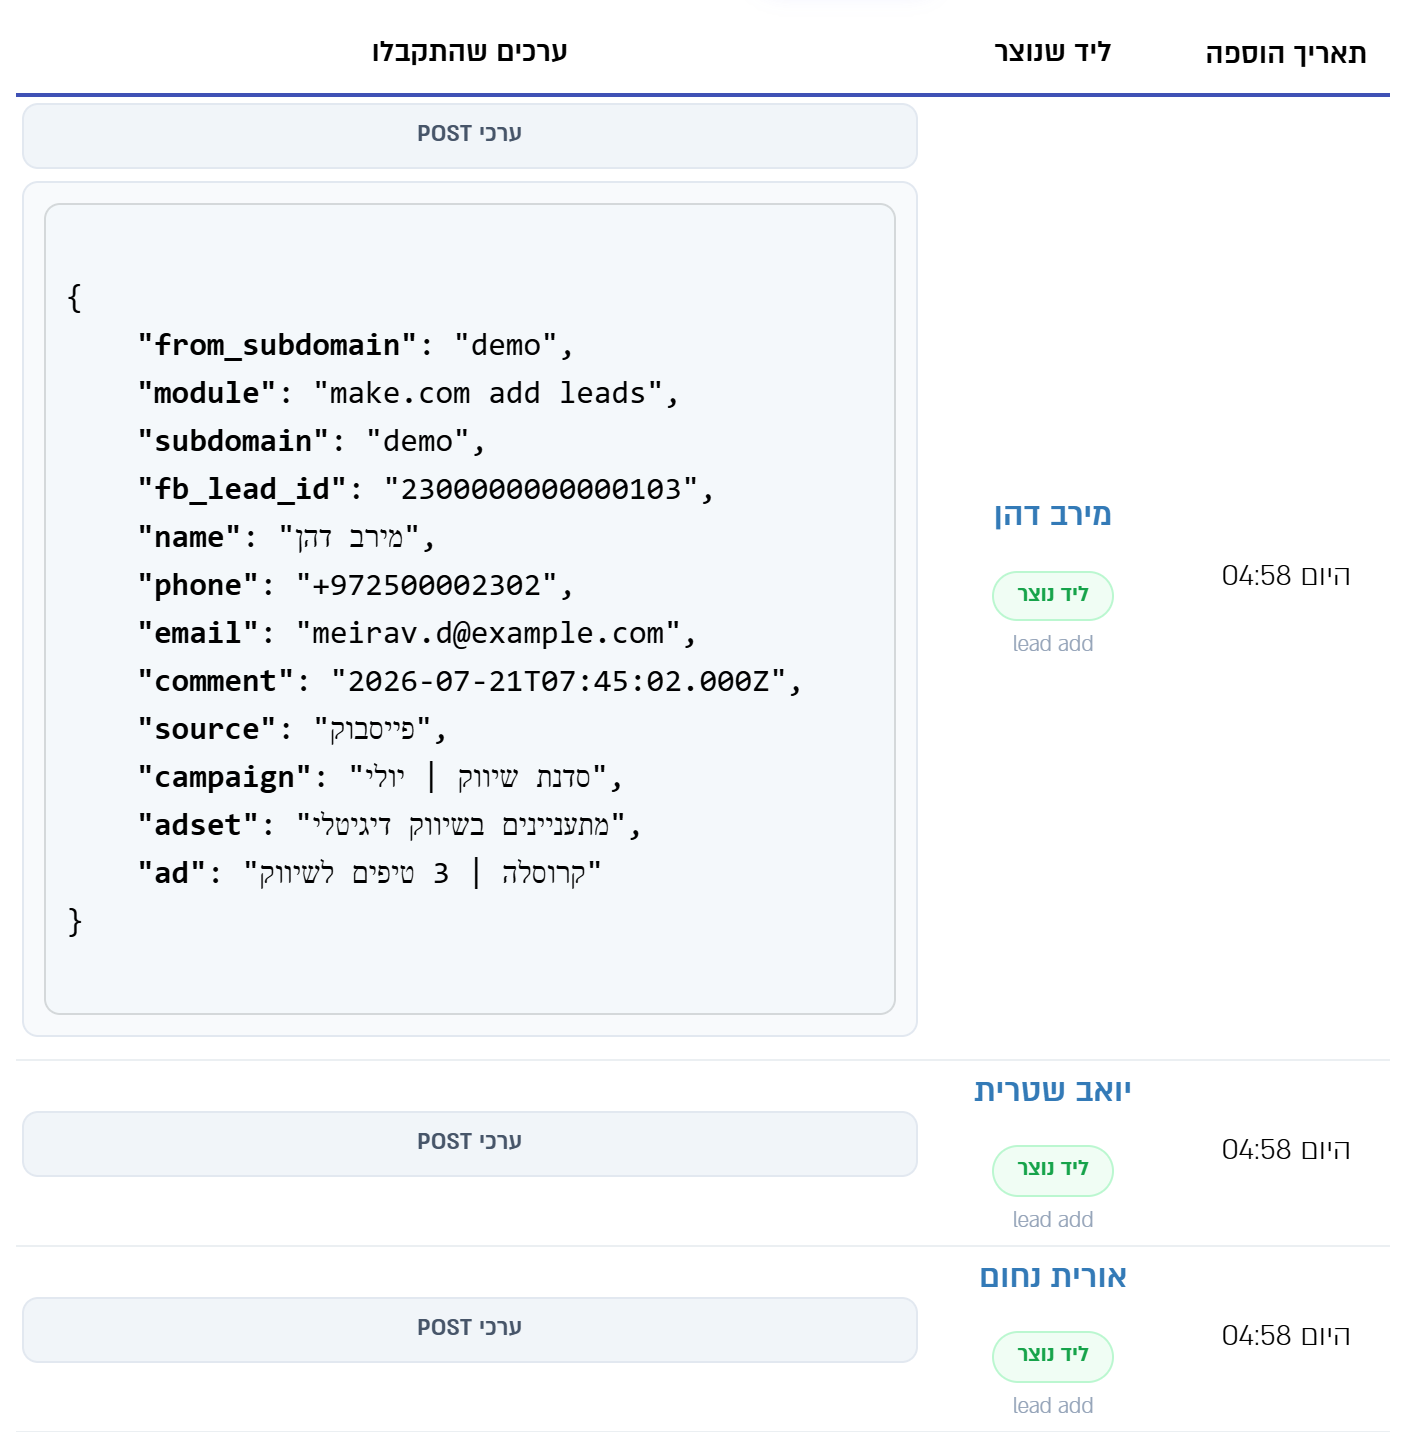Click the ליד נוצר badge under אורית נחום

coord(1053,1356)
